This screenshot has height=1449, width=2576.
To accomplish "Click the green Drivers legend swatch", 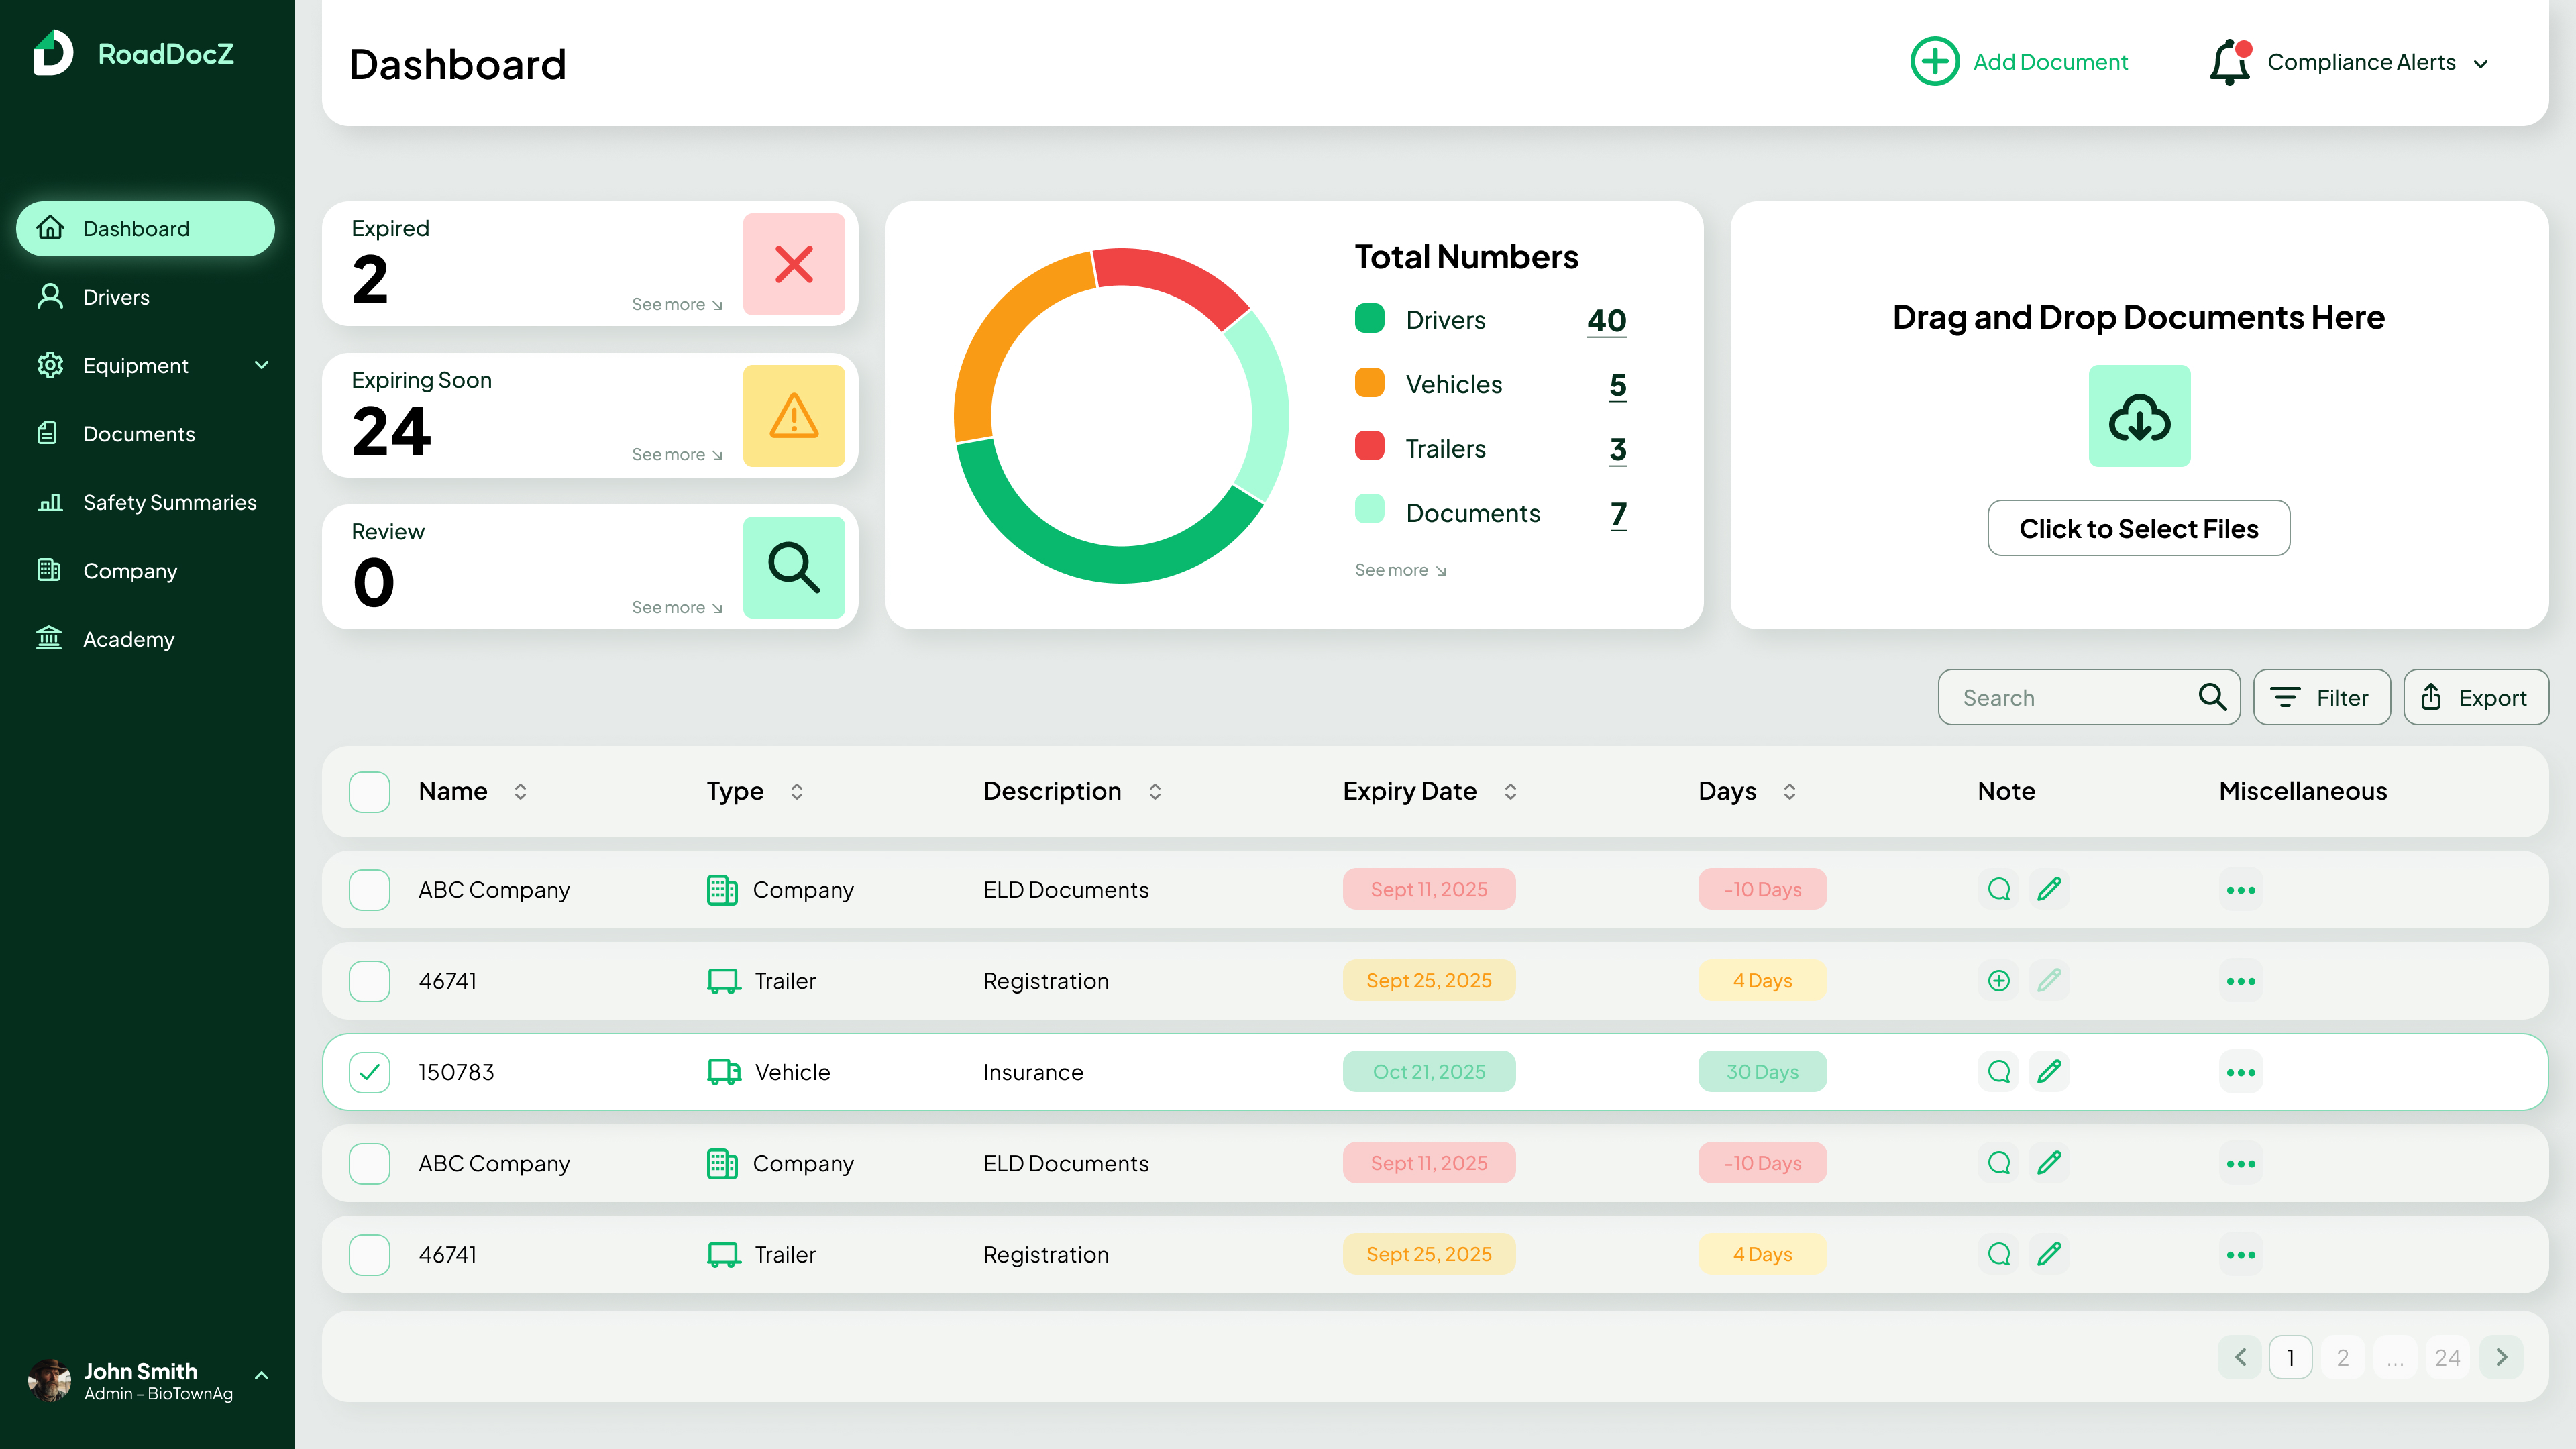I will [1369, 319].
